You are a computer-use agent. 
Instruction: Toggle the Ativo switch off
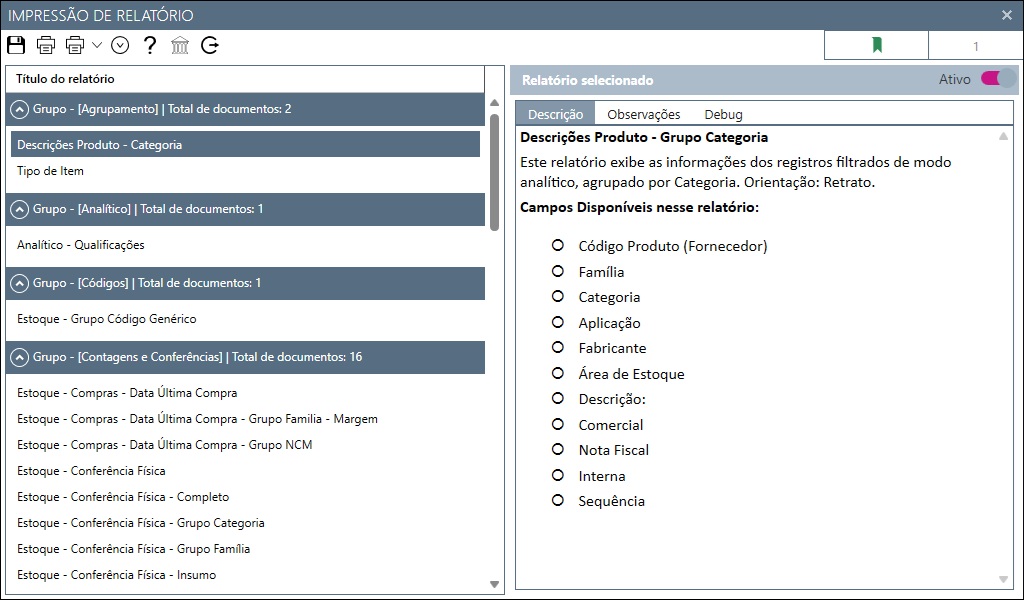[x=998, y=79]
